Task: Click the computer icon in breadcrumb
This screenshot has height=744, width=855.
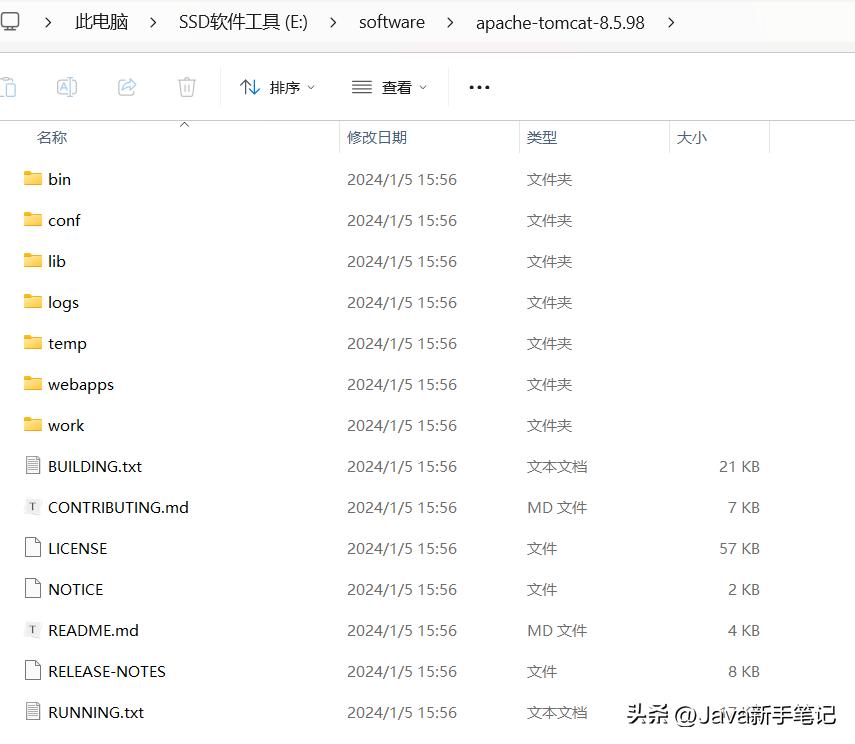Action: tap(9, 21)
